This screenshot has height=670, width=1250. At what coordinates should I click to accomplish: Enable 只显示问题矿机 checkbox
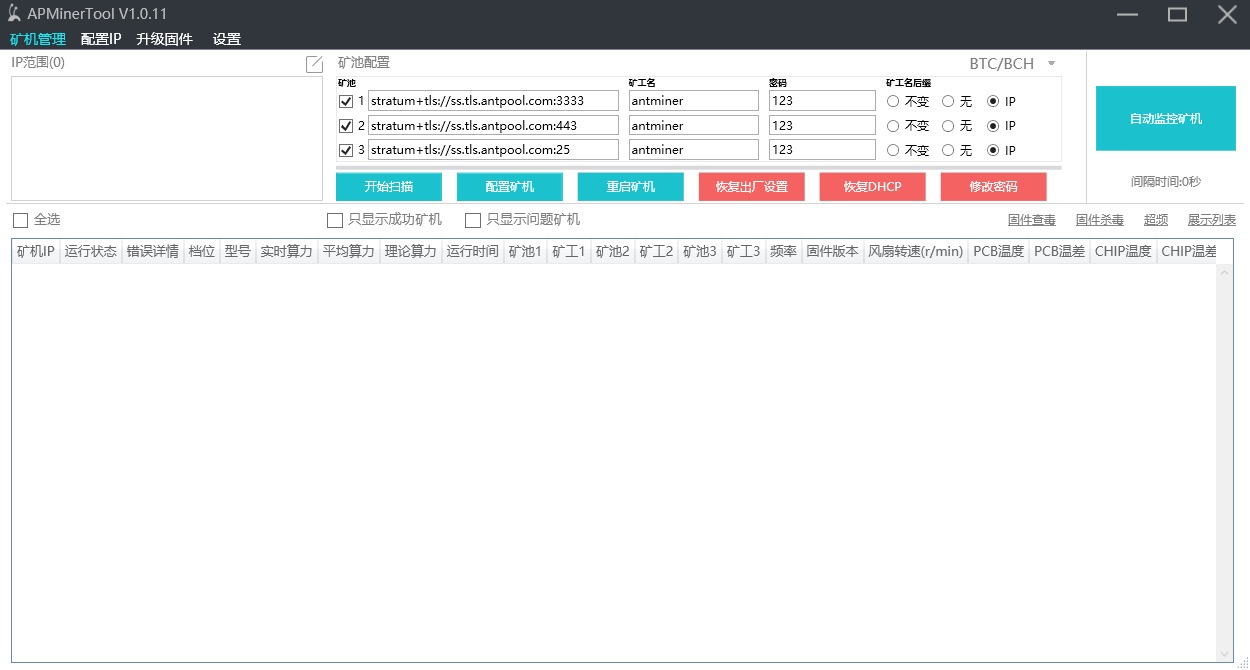473,220
